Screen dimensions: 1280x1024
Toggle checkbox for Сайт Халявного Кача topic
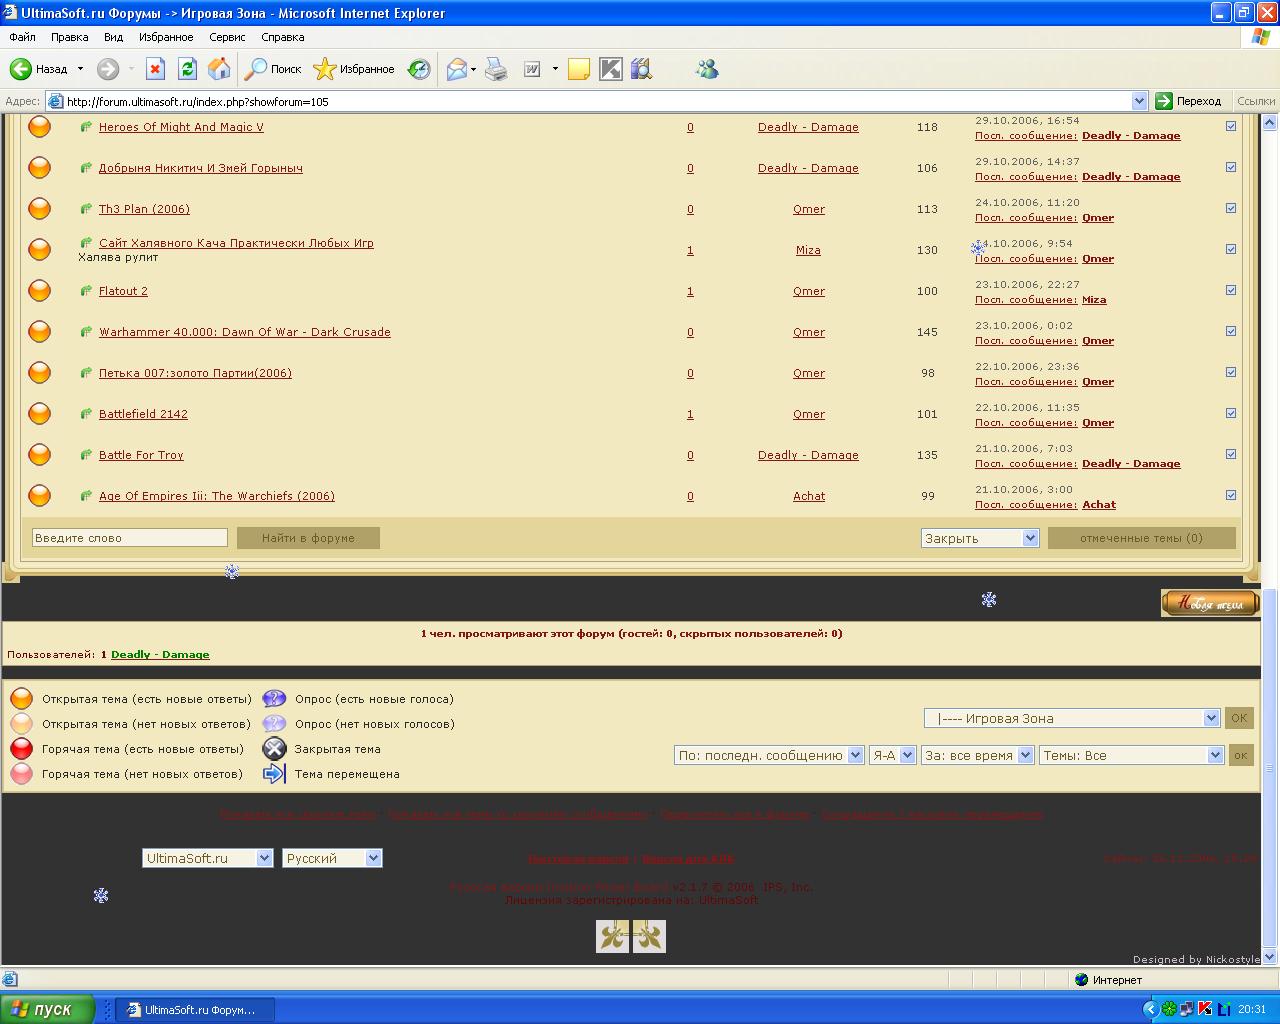[1231, 249]
